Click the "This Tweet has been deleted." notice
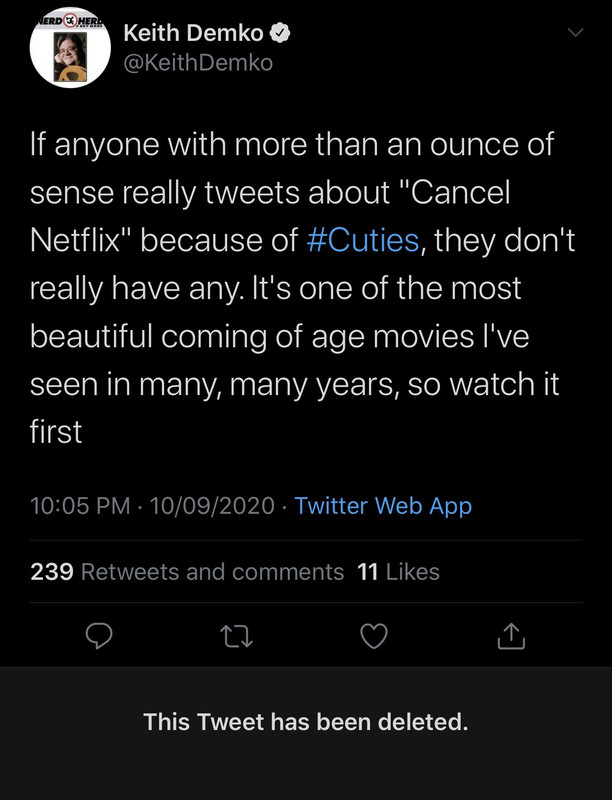Viewport: 612px width, 800px height. [x=306, y=721]
